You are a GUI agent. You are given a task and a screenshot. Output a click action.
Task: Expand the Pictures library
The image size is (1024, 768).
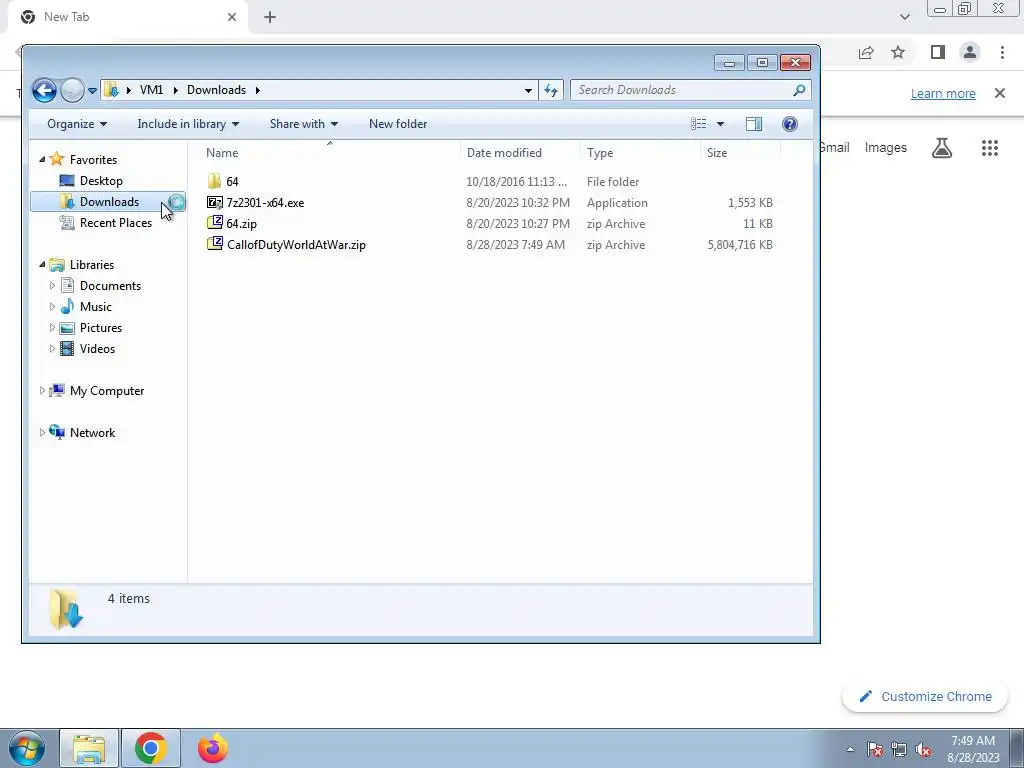(52, 327)
